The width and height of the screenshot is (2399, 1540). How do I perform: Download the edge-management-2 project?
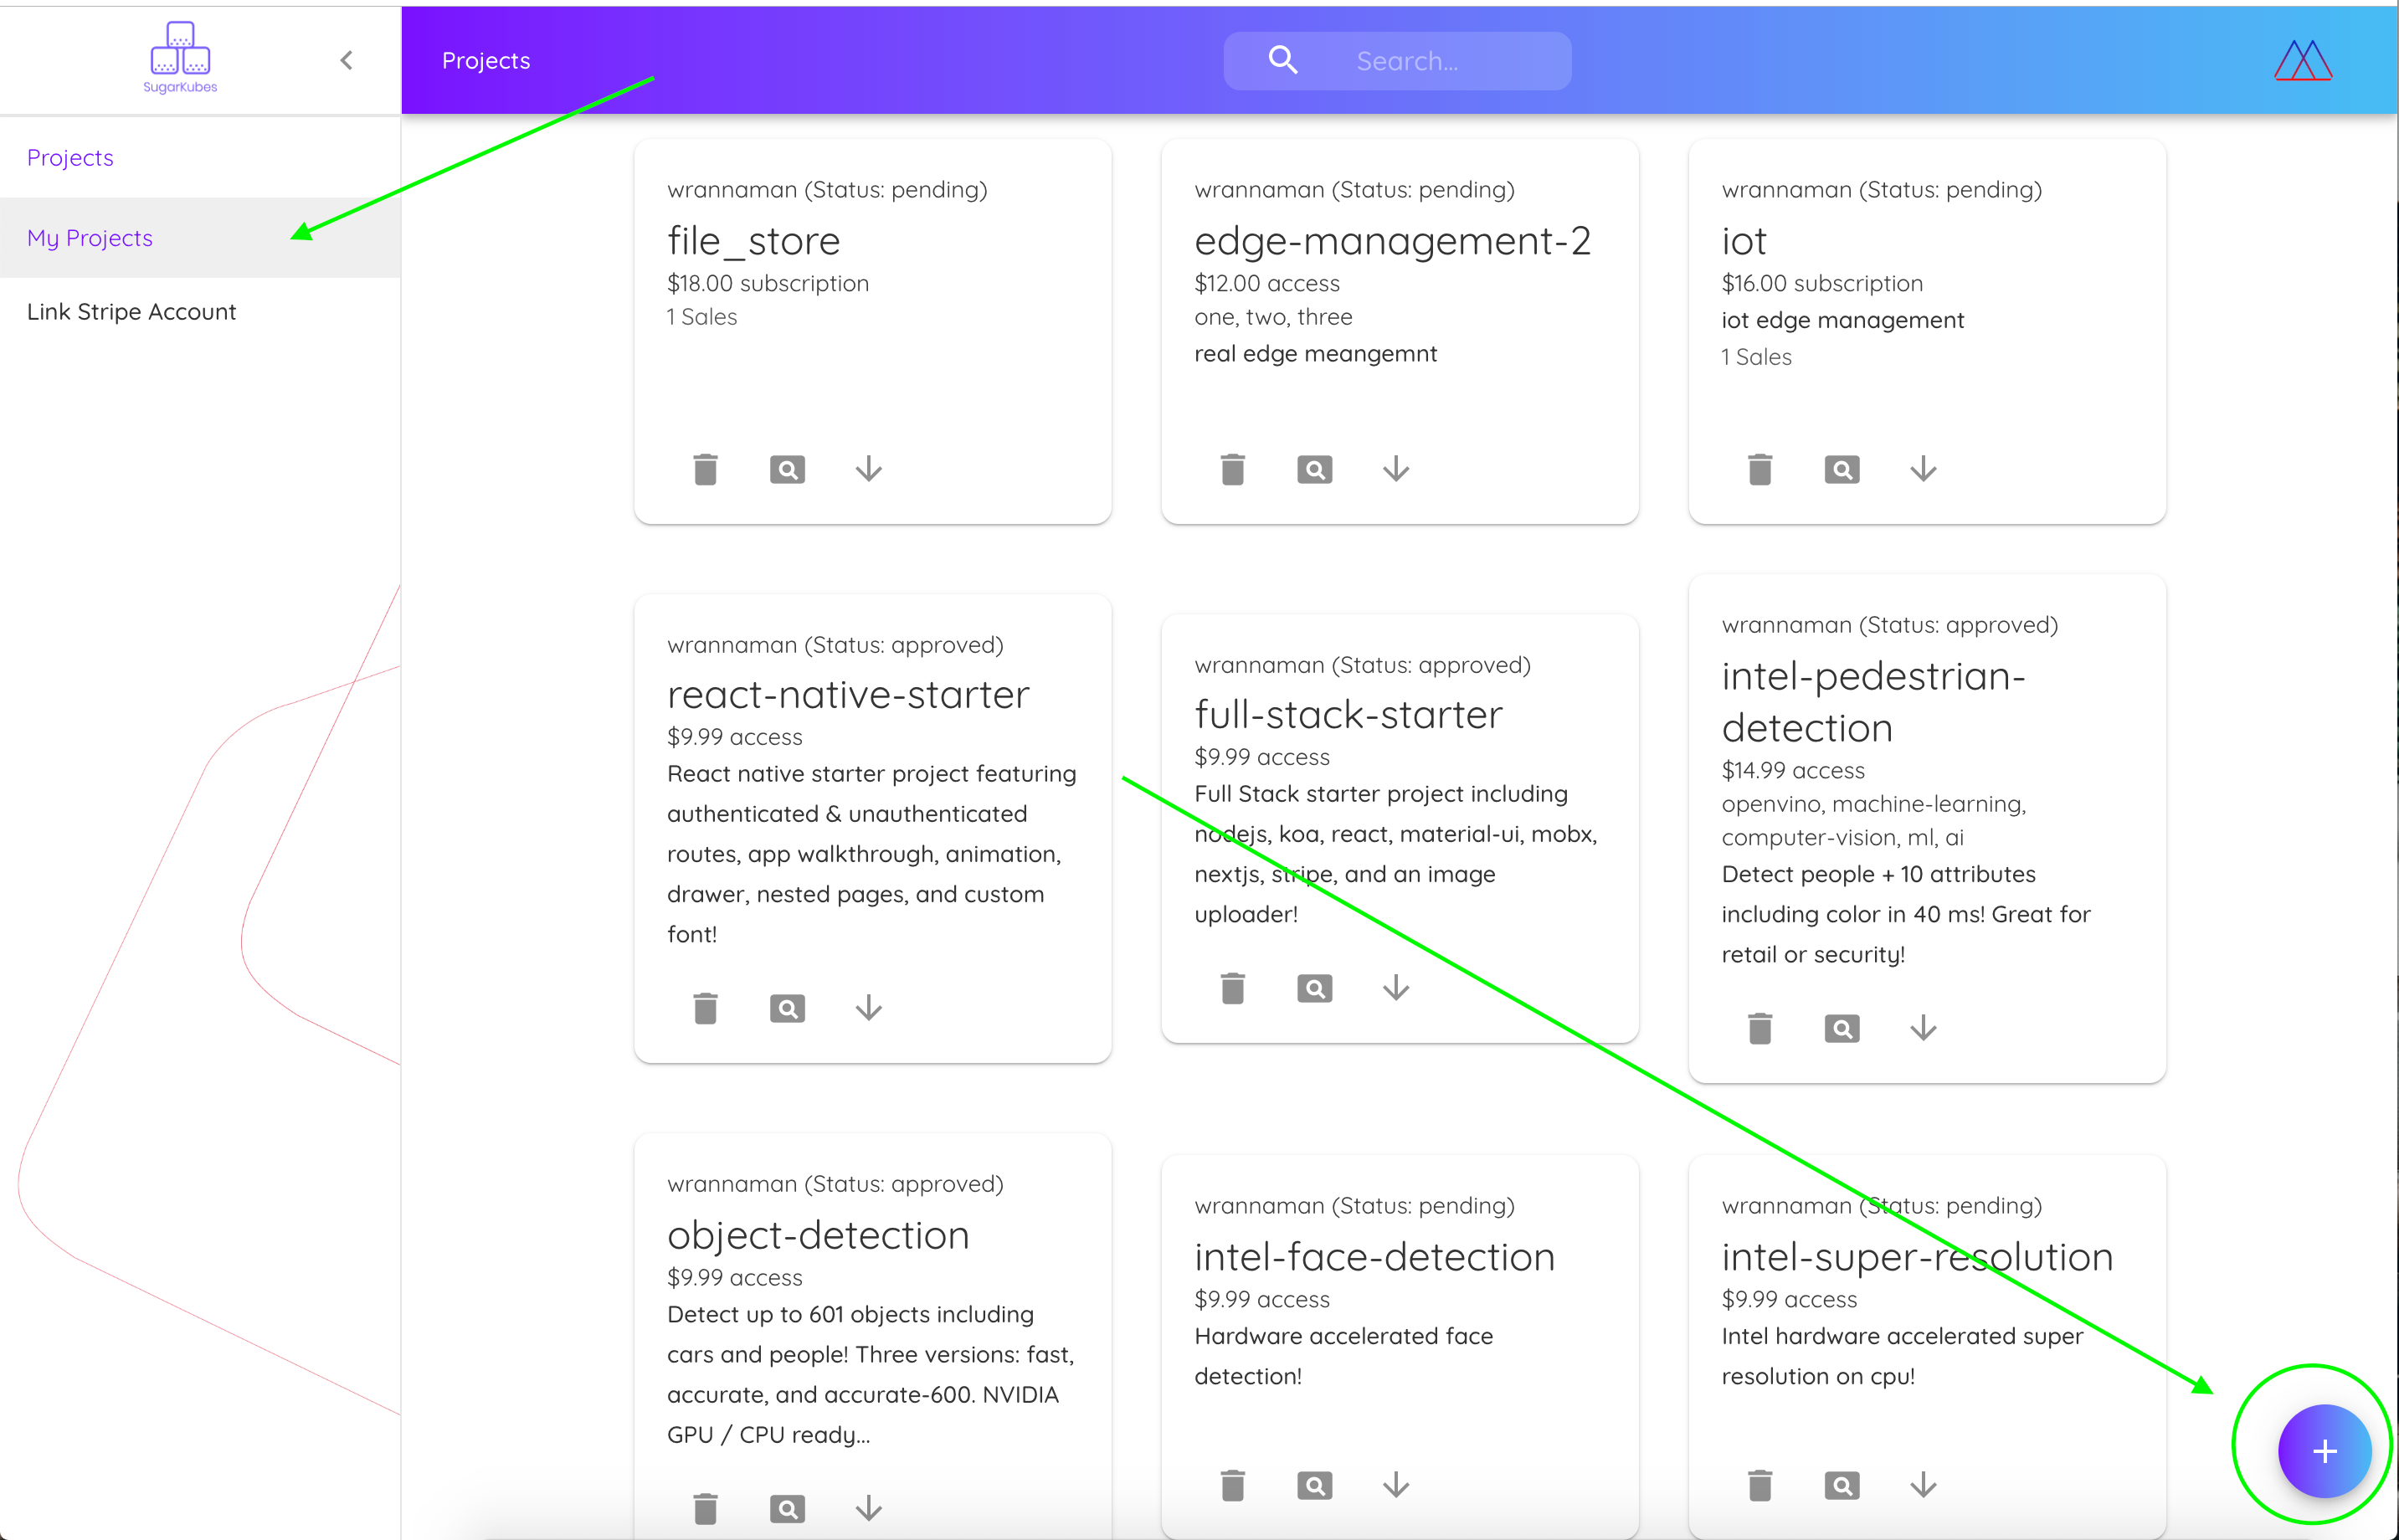click(x=1396, y=468)
